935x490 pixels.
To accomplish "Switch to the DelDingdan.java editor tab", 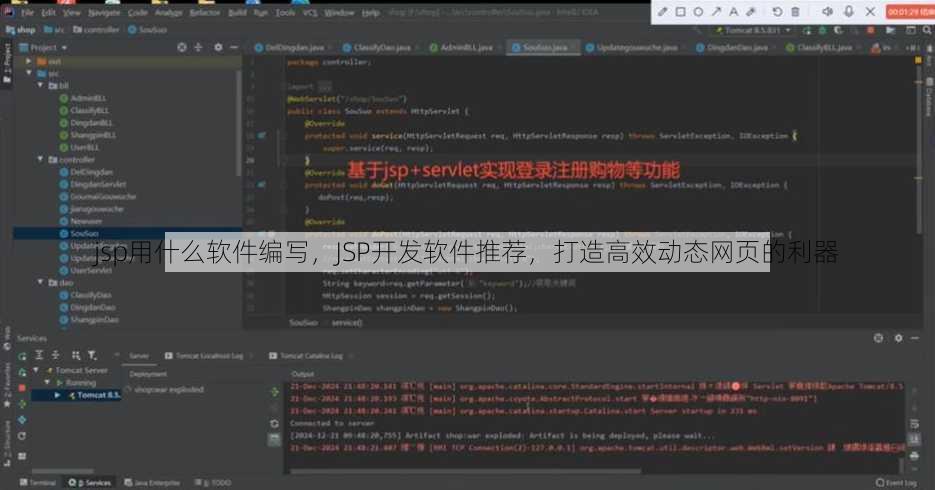I will pyautogui.click(x=290, y=48).
